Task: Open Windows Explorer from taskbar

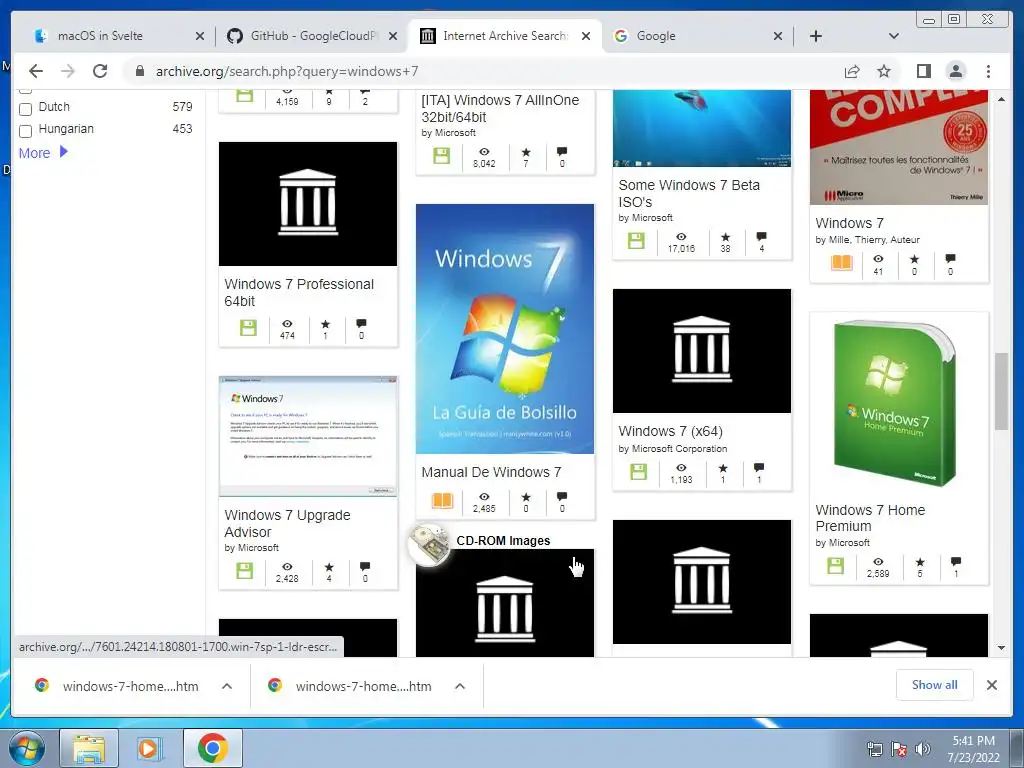Action: [89, 748]
